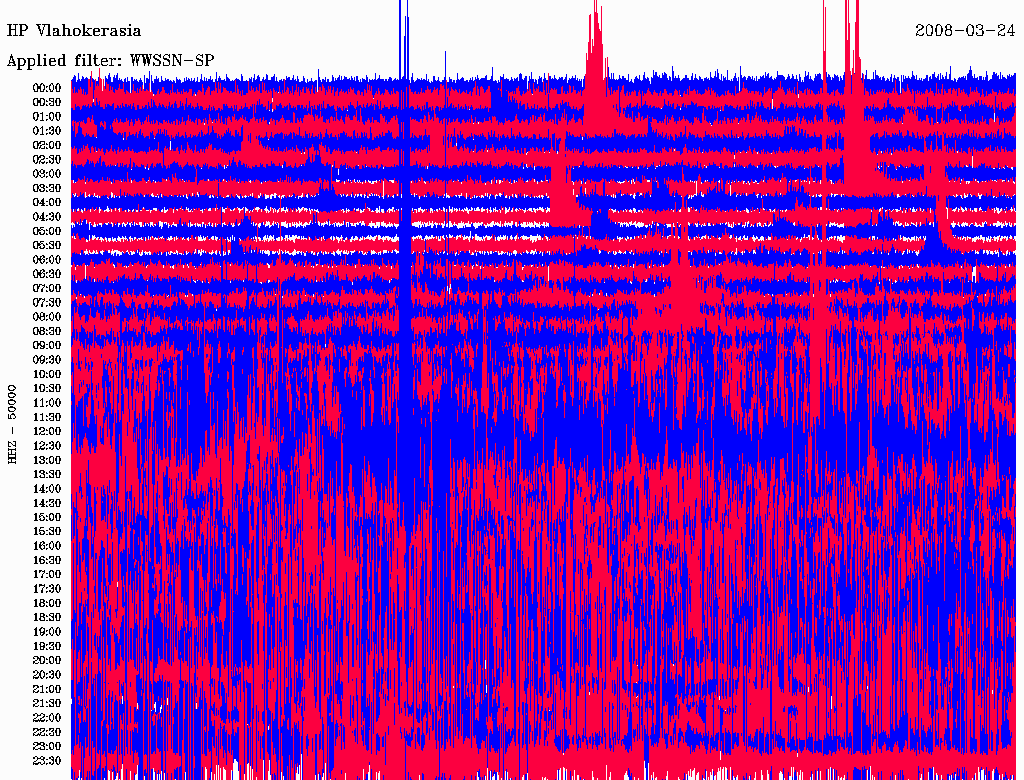Viewport: 1024px width, 780px height.
Task: Click the HHZ - 50000 axis label
Action: pos(13,423)
